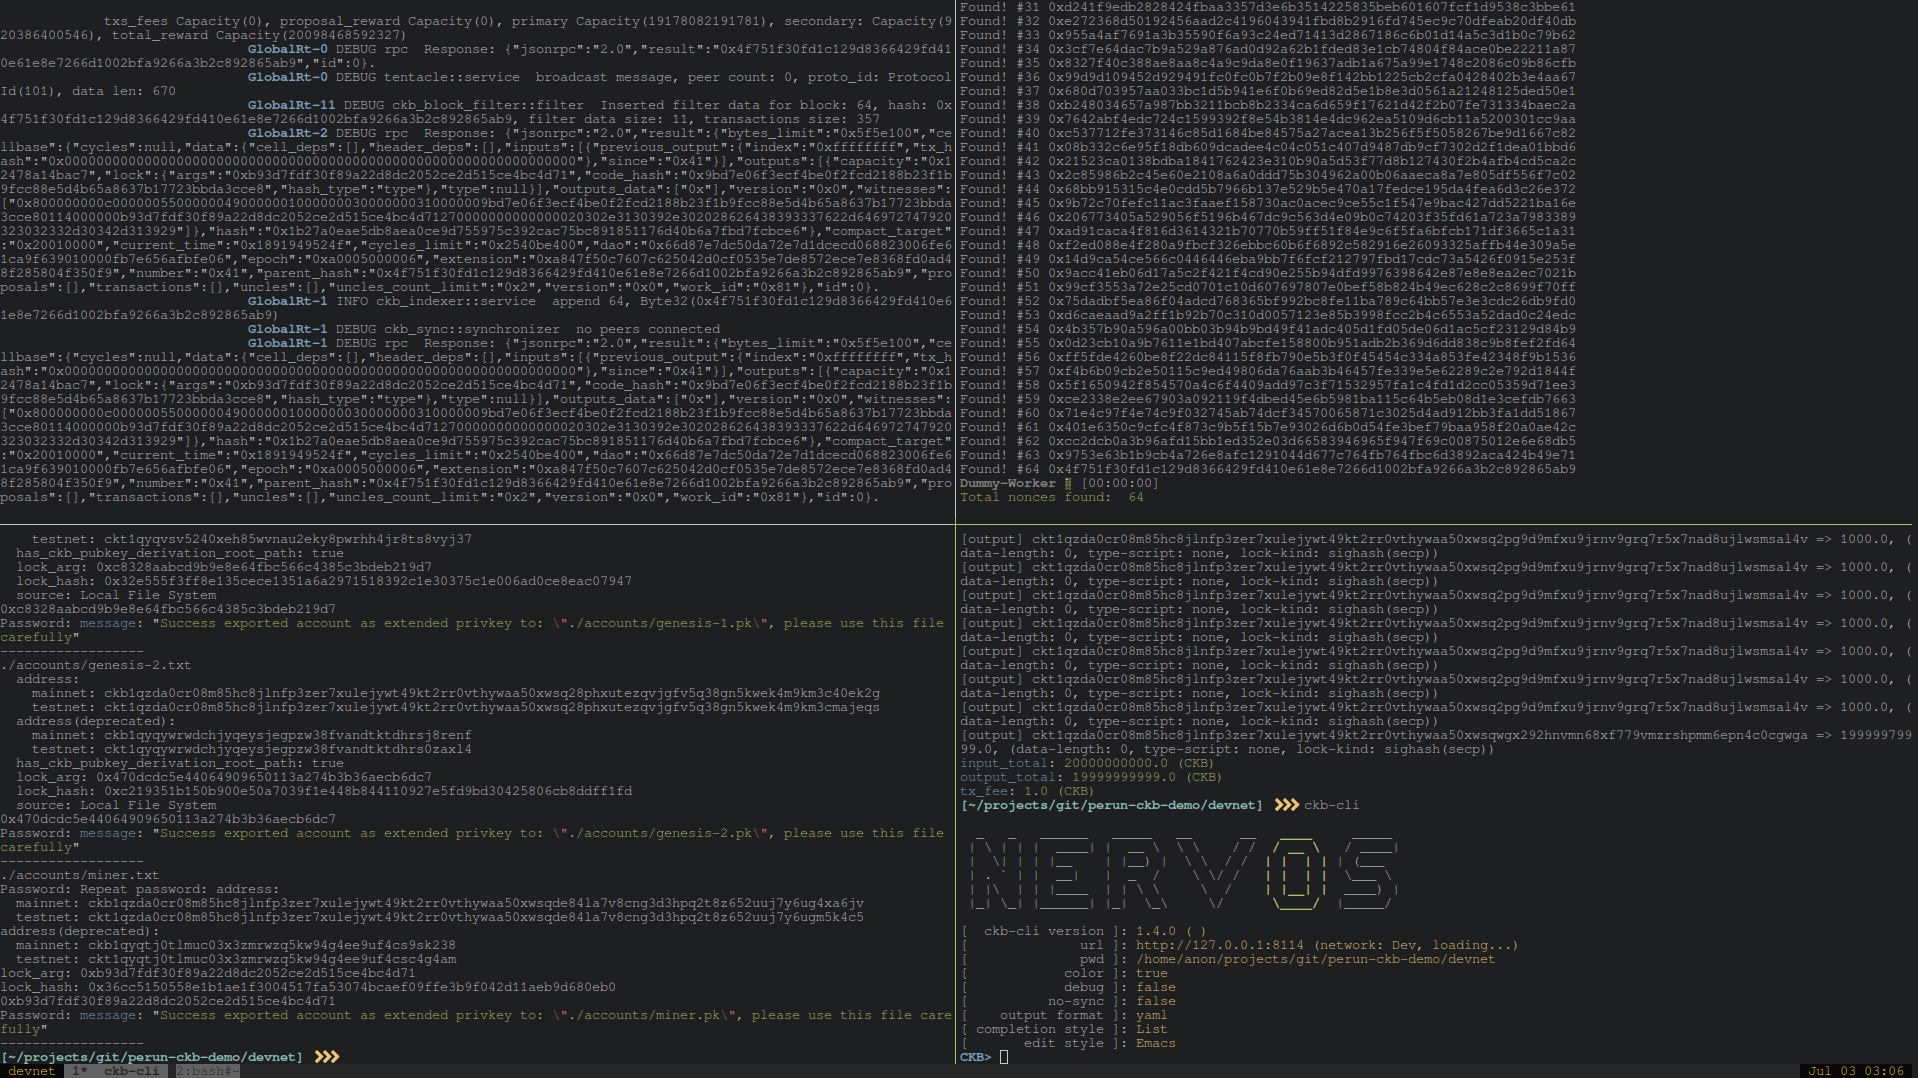This screenshot has width=1918, height=1078.
Task: Click miner lock_hash starting with 0x36cc5150558e1b1ae
Action: (352, 987)
